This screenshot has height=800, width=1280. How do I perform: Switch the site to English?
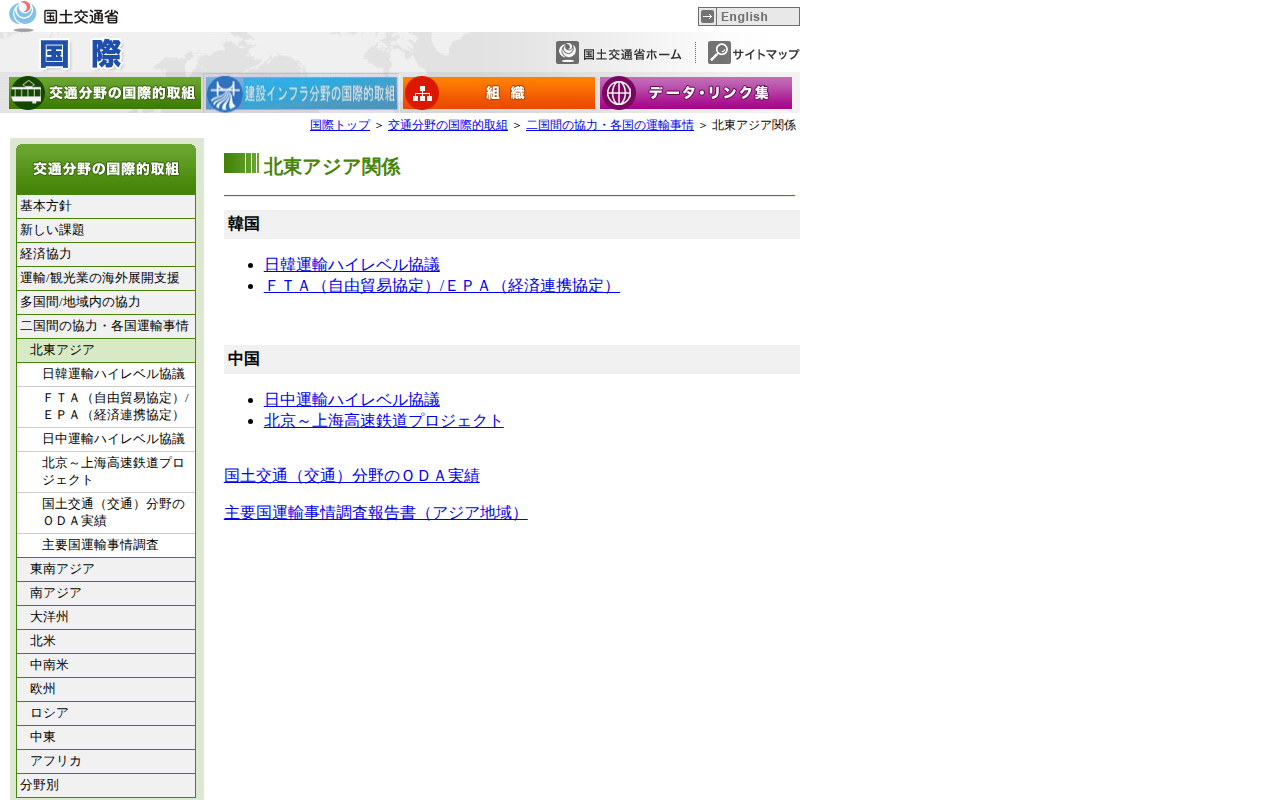(x=749, y=16)
